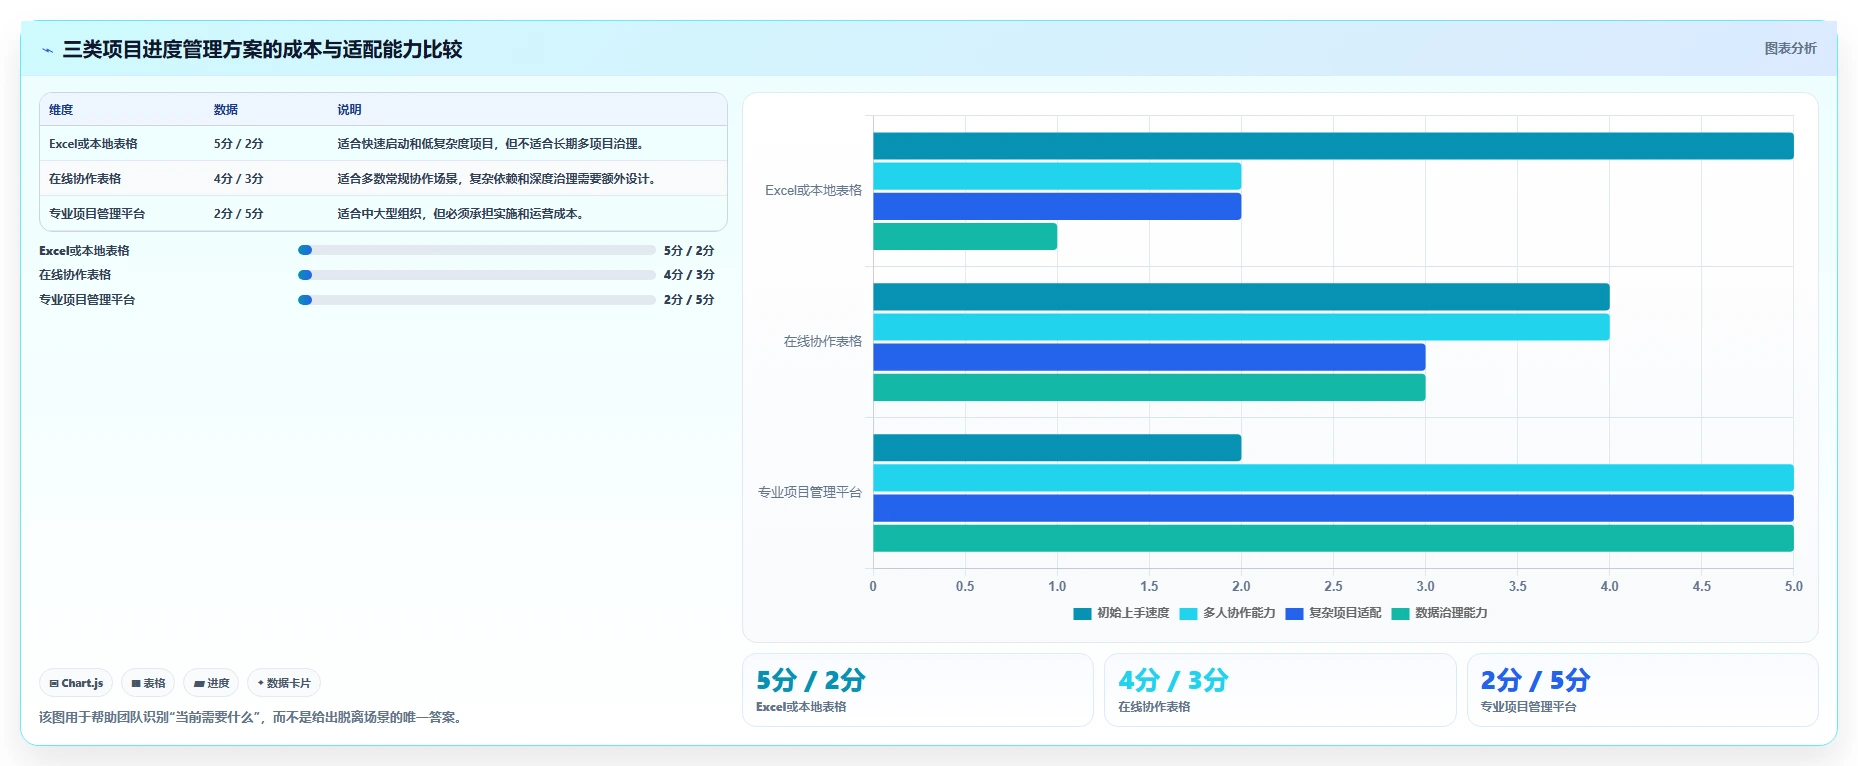Viewport: 1858px width, 766px height.
Task: Click 专业项目管理平台's cyan 多人协作能力 bar
Action: [x=1333, y=478]
